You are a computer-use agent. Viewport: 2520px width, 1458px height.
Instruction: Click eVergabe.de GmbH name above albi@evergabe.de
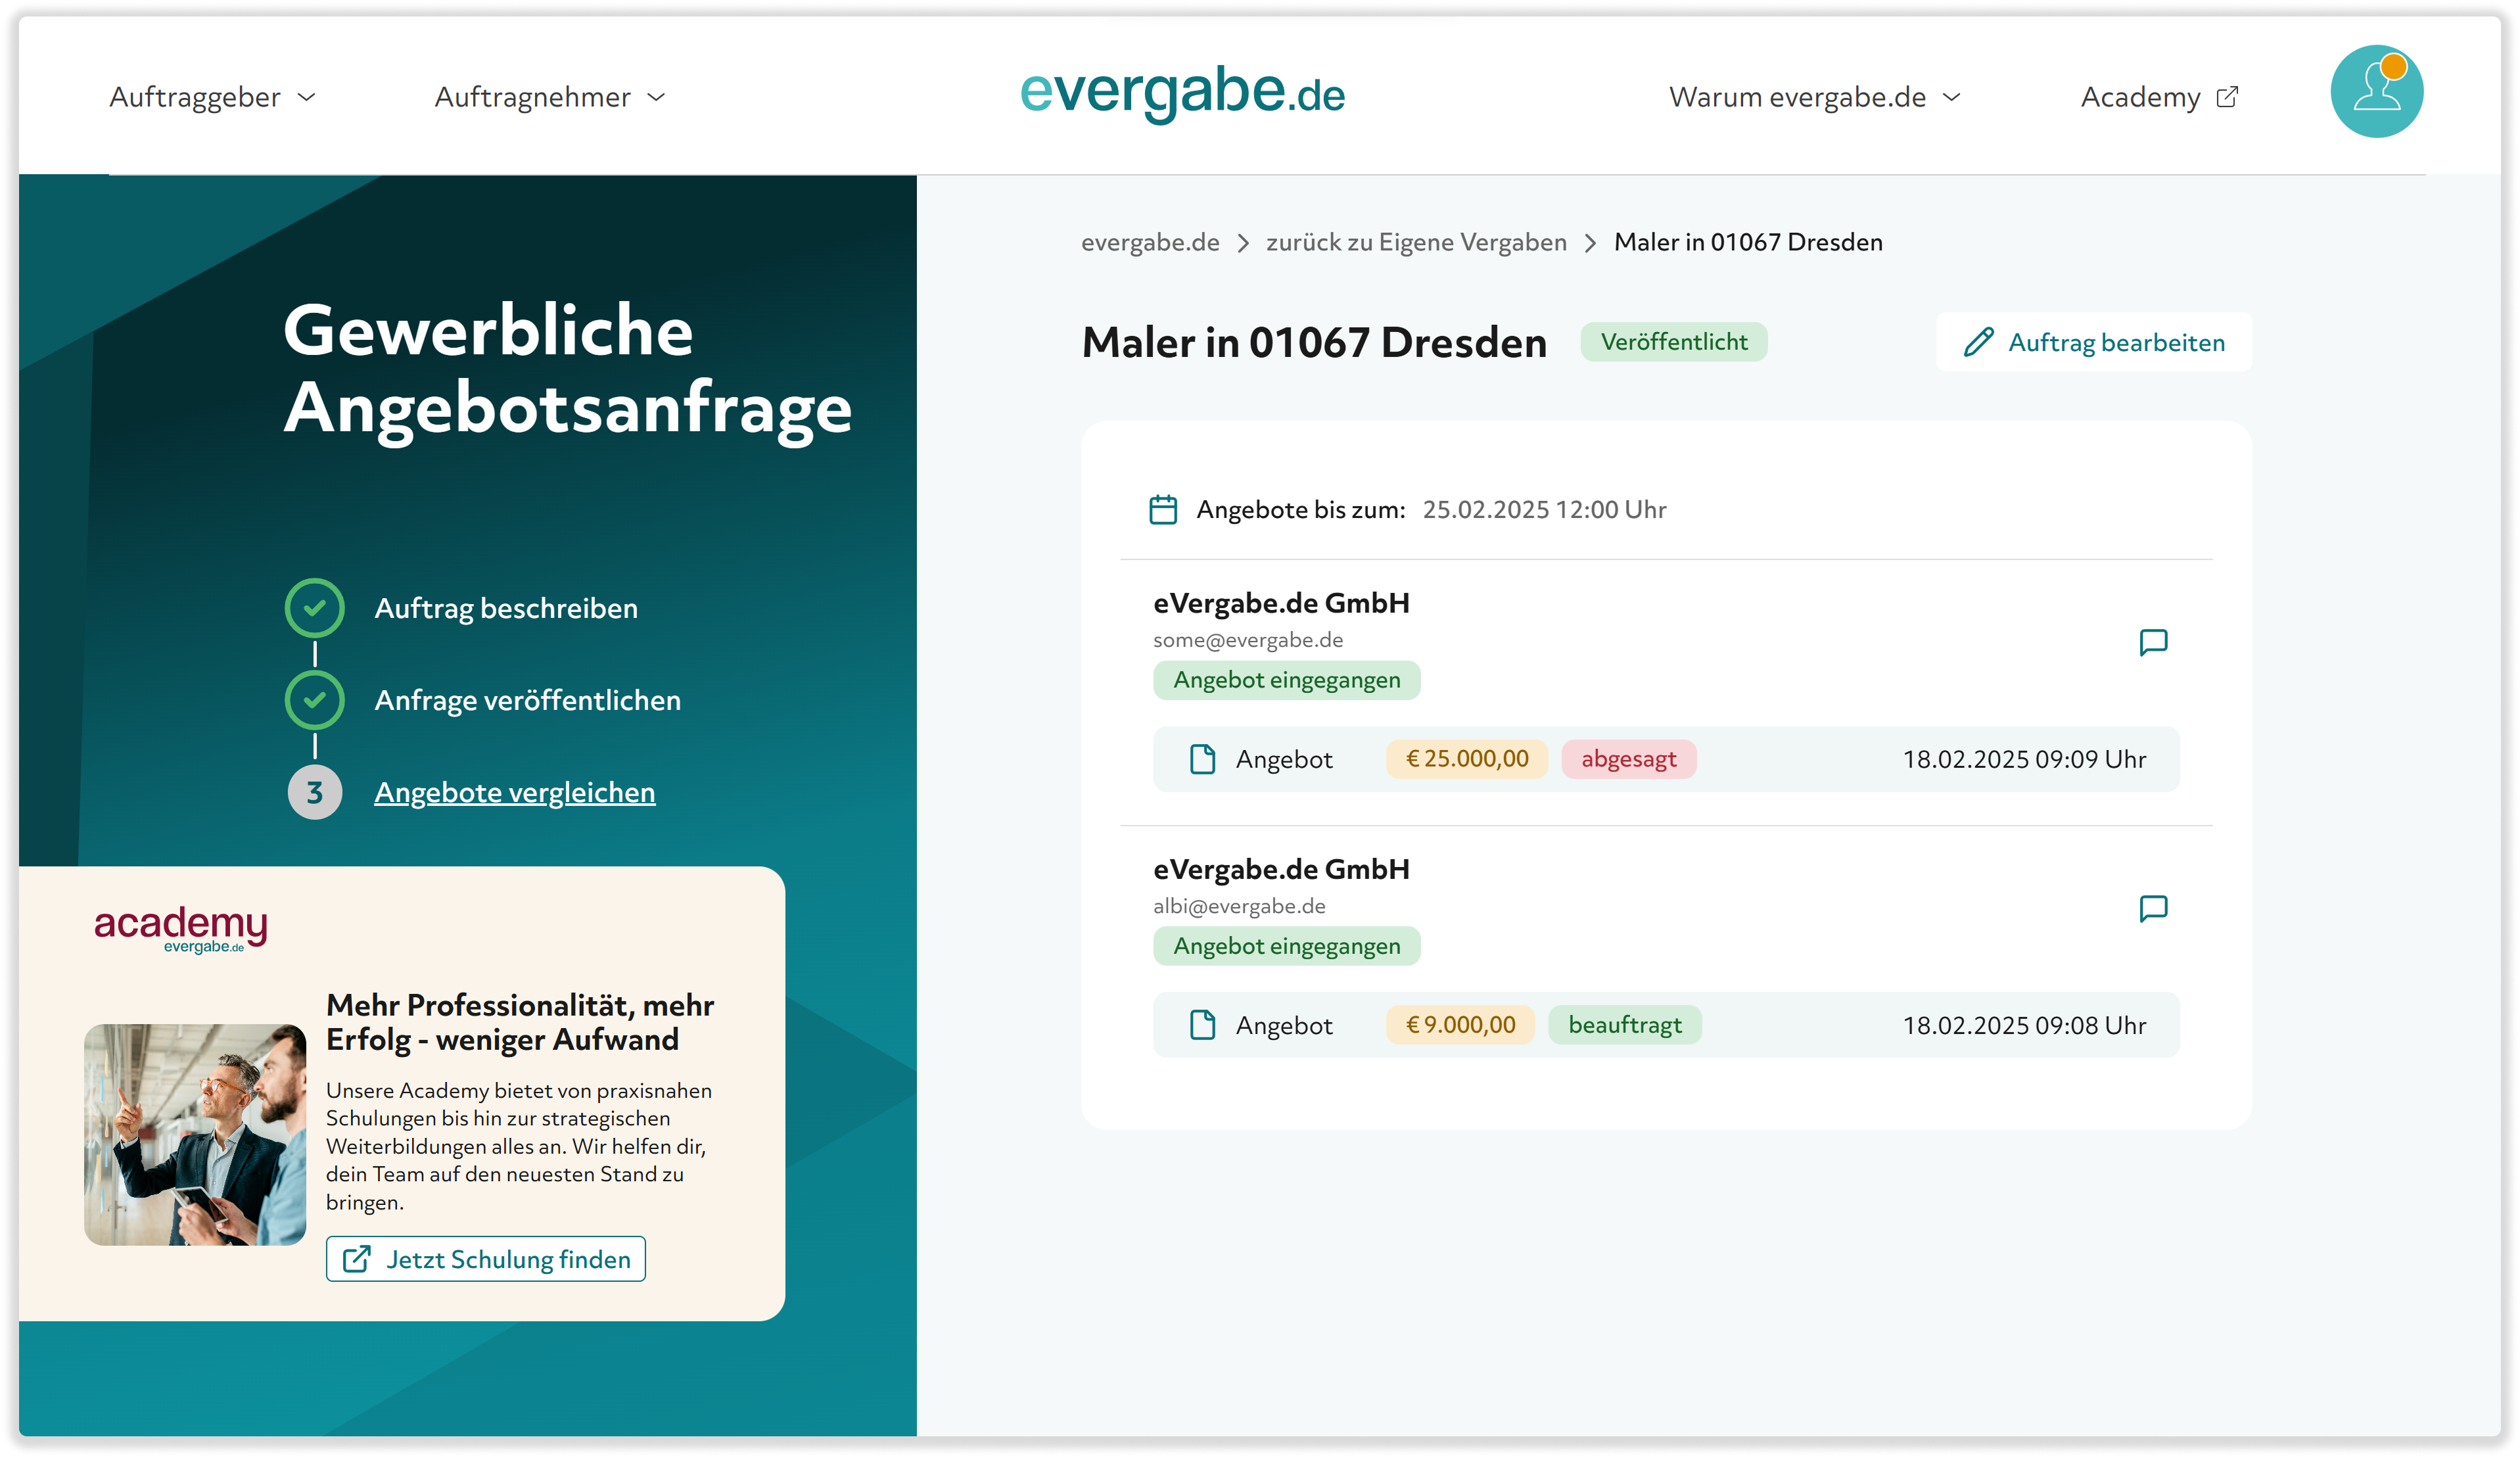[1281, 869]
